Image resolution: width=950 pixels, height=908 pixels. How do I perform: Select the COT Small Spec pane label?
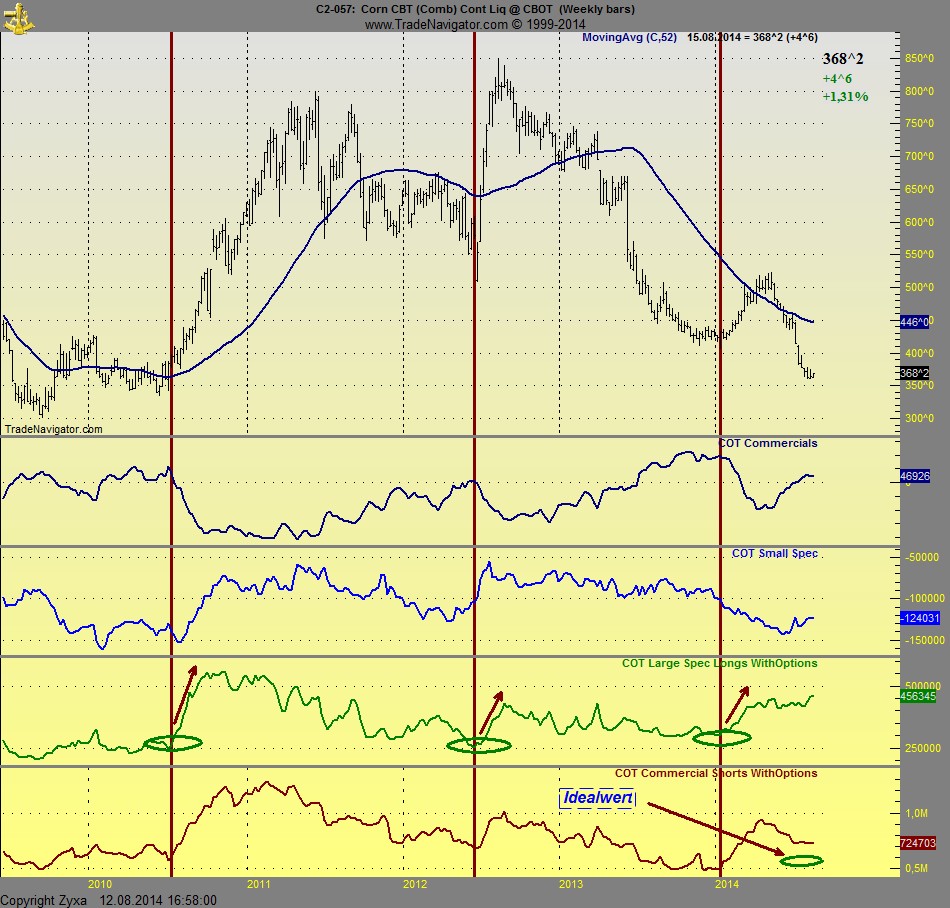pyautogui.click(x=775, y=553)
